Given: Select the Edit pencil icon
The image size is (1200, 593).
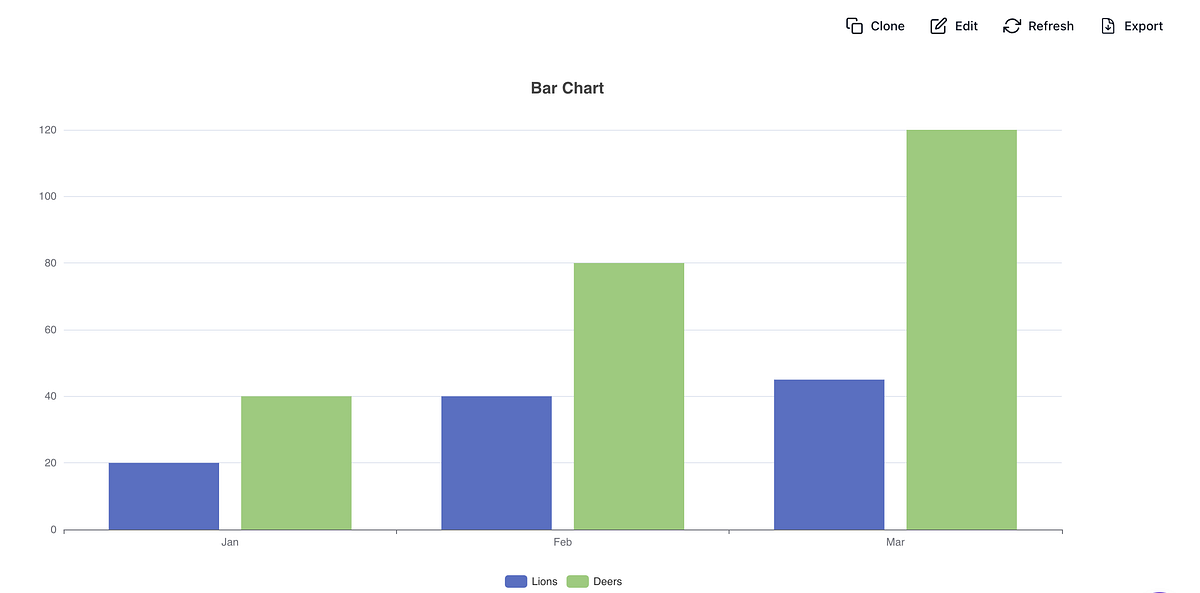Looking at the screenshot, I should point(938,25).
